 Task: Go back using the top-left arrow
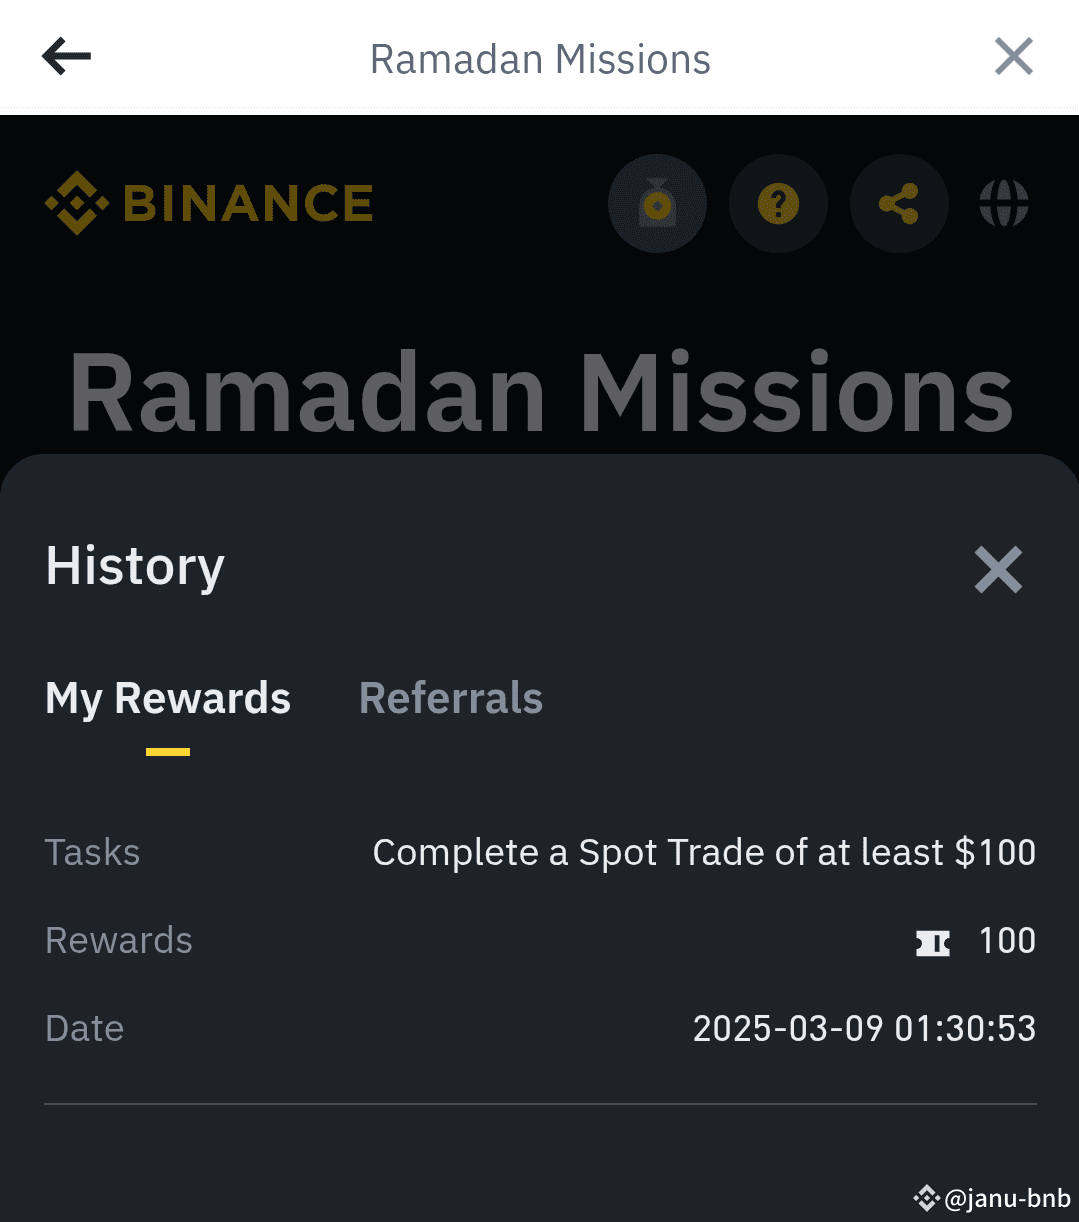coord(66,57)
